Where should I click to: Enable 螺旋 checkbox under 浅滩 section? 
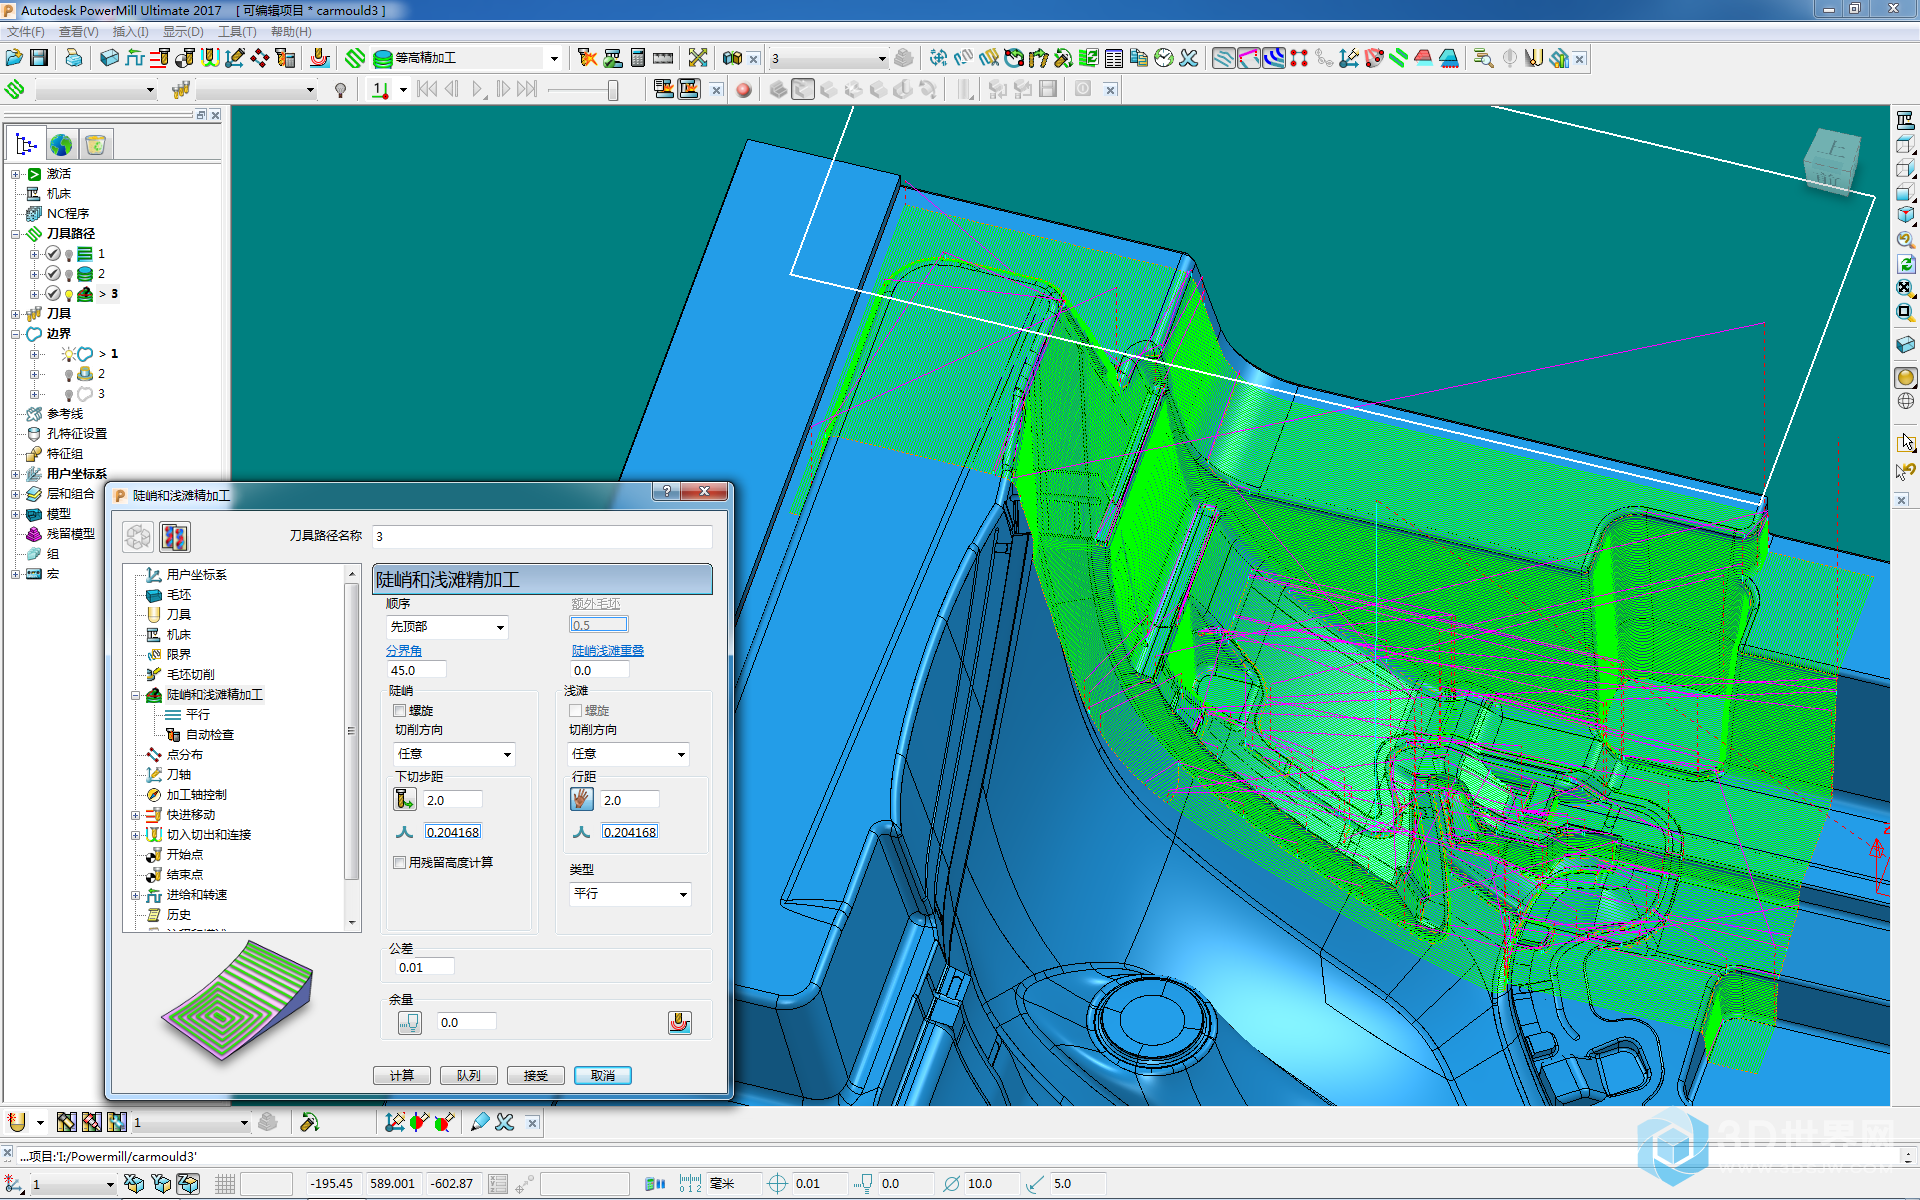tap(576, 711)
